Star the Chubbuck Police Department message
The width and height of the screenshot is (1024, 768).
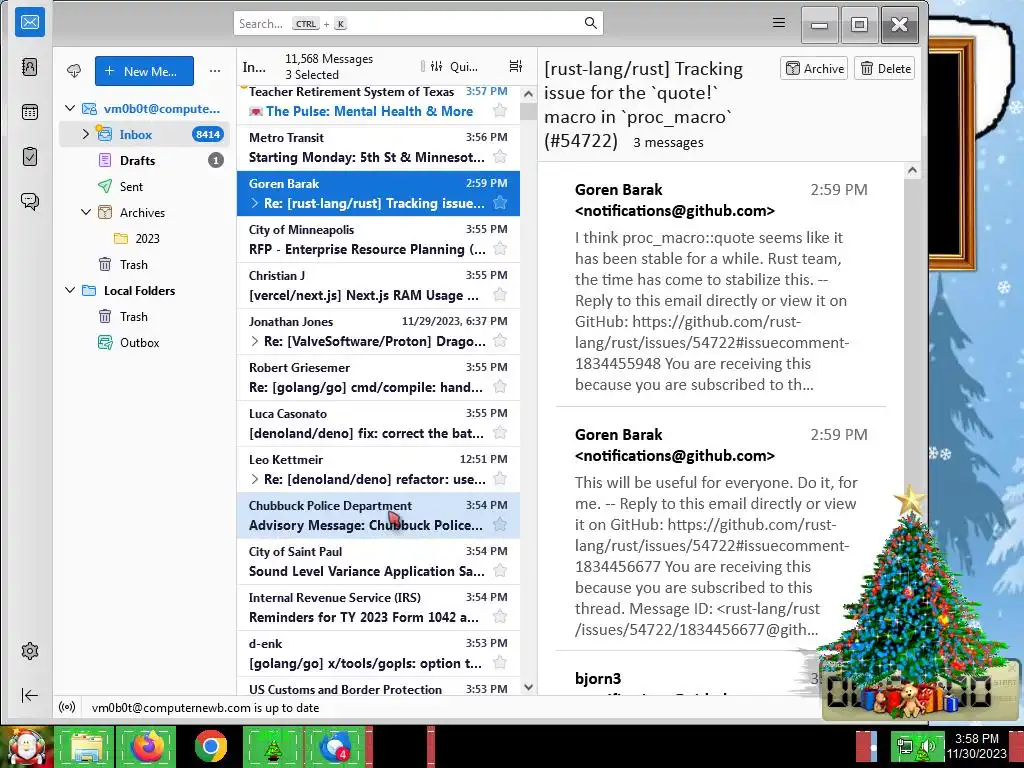pos(500,524)
